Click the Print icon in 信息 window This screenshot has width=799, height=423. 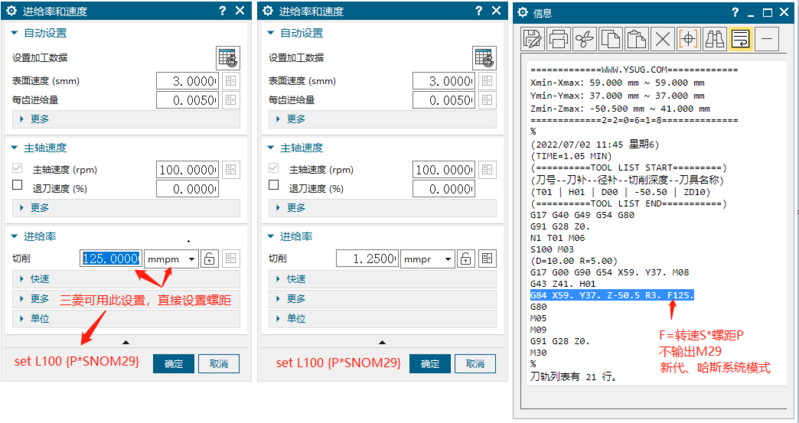coord(558,39)
